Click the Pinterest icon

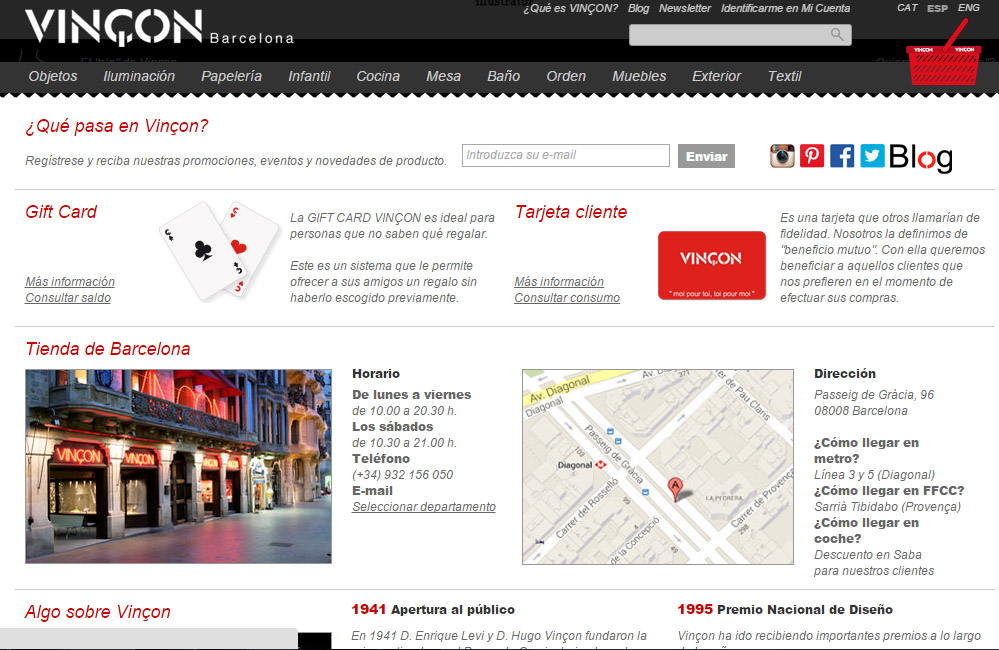coord(812,156)
